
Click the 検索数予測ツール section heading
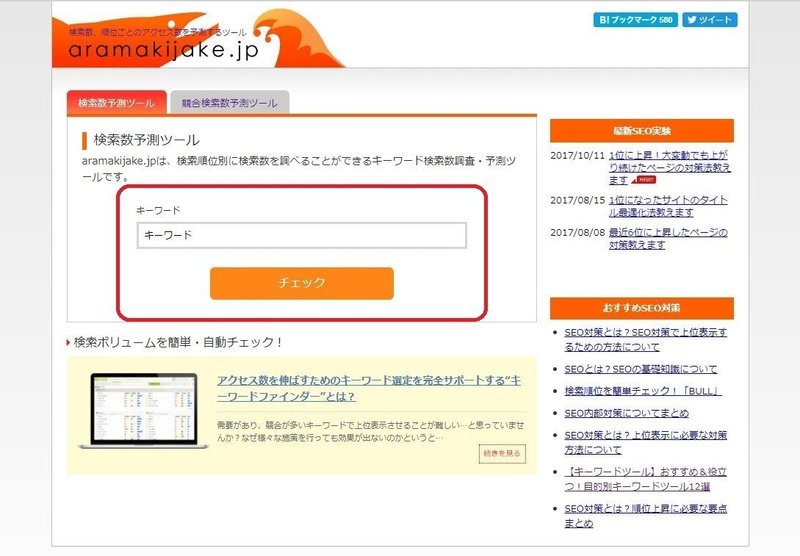coord(146,140)
